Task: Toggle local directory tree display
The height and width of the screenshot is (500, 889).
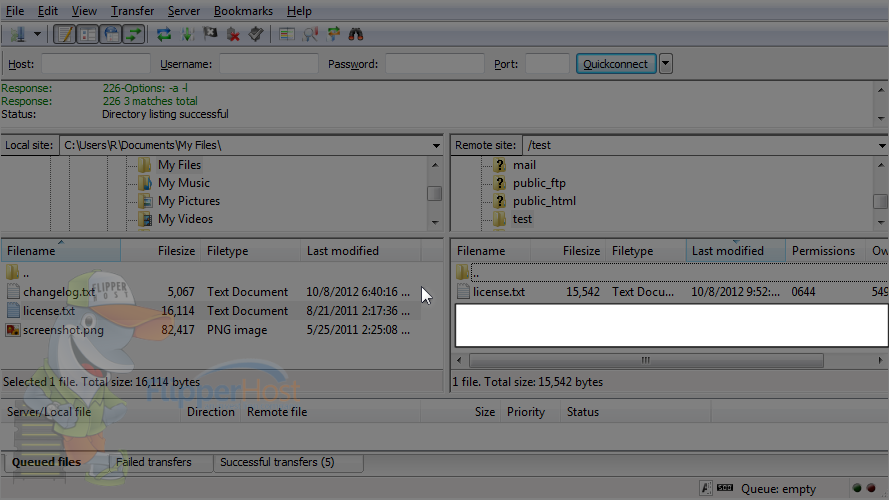Action: [88, 35]
